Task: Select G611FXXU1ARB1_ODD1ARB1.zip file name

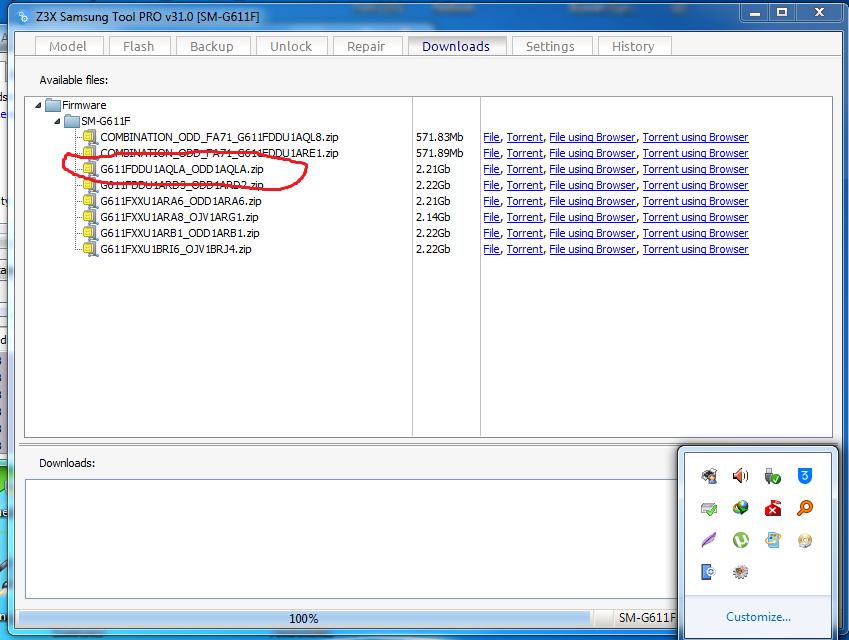Action: [x=180, y=233]
